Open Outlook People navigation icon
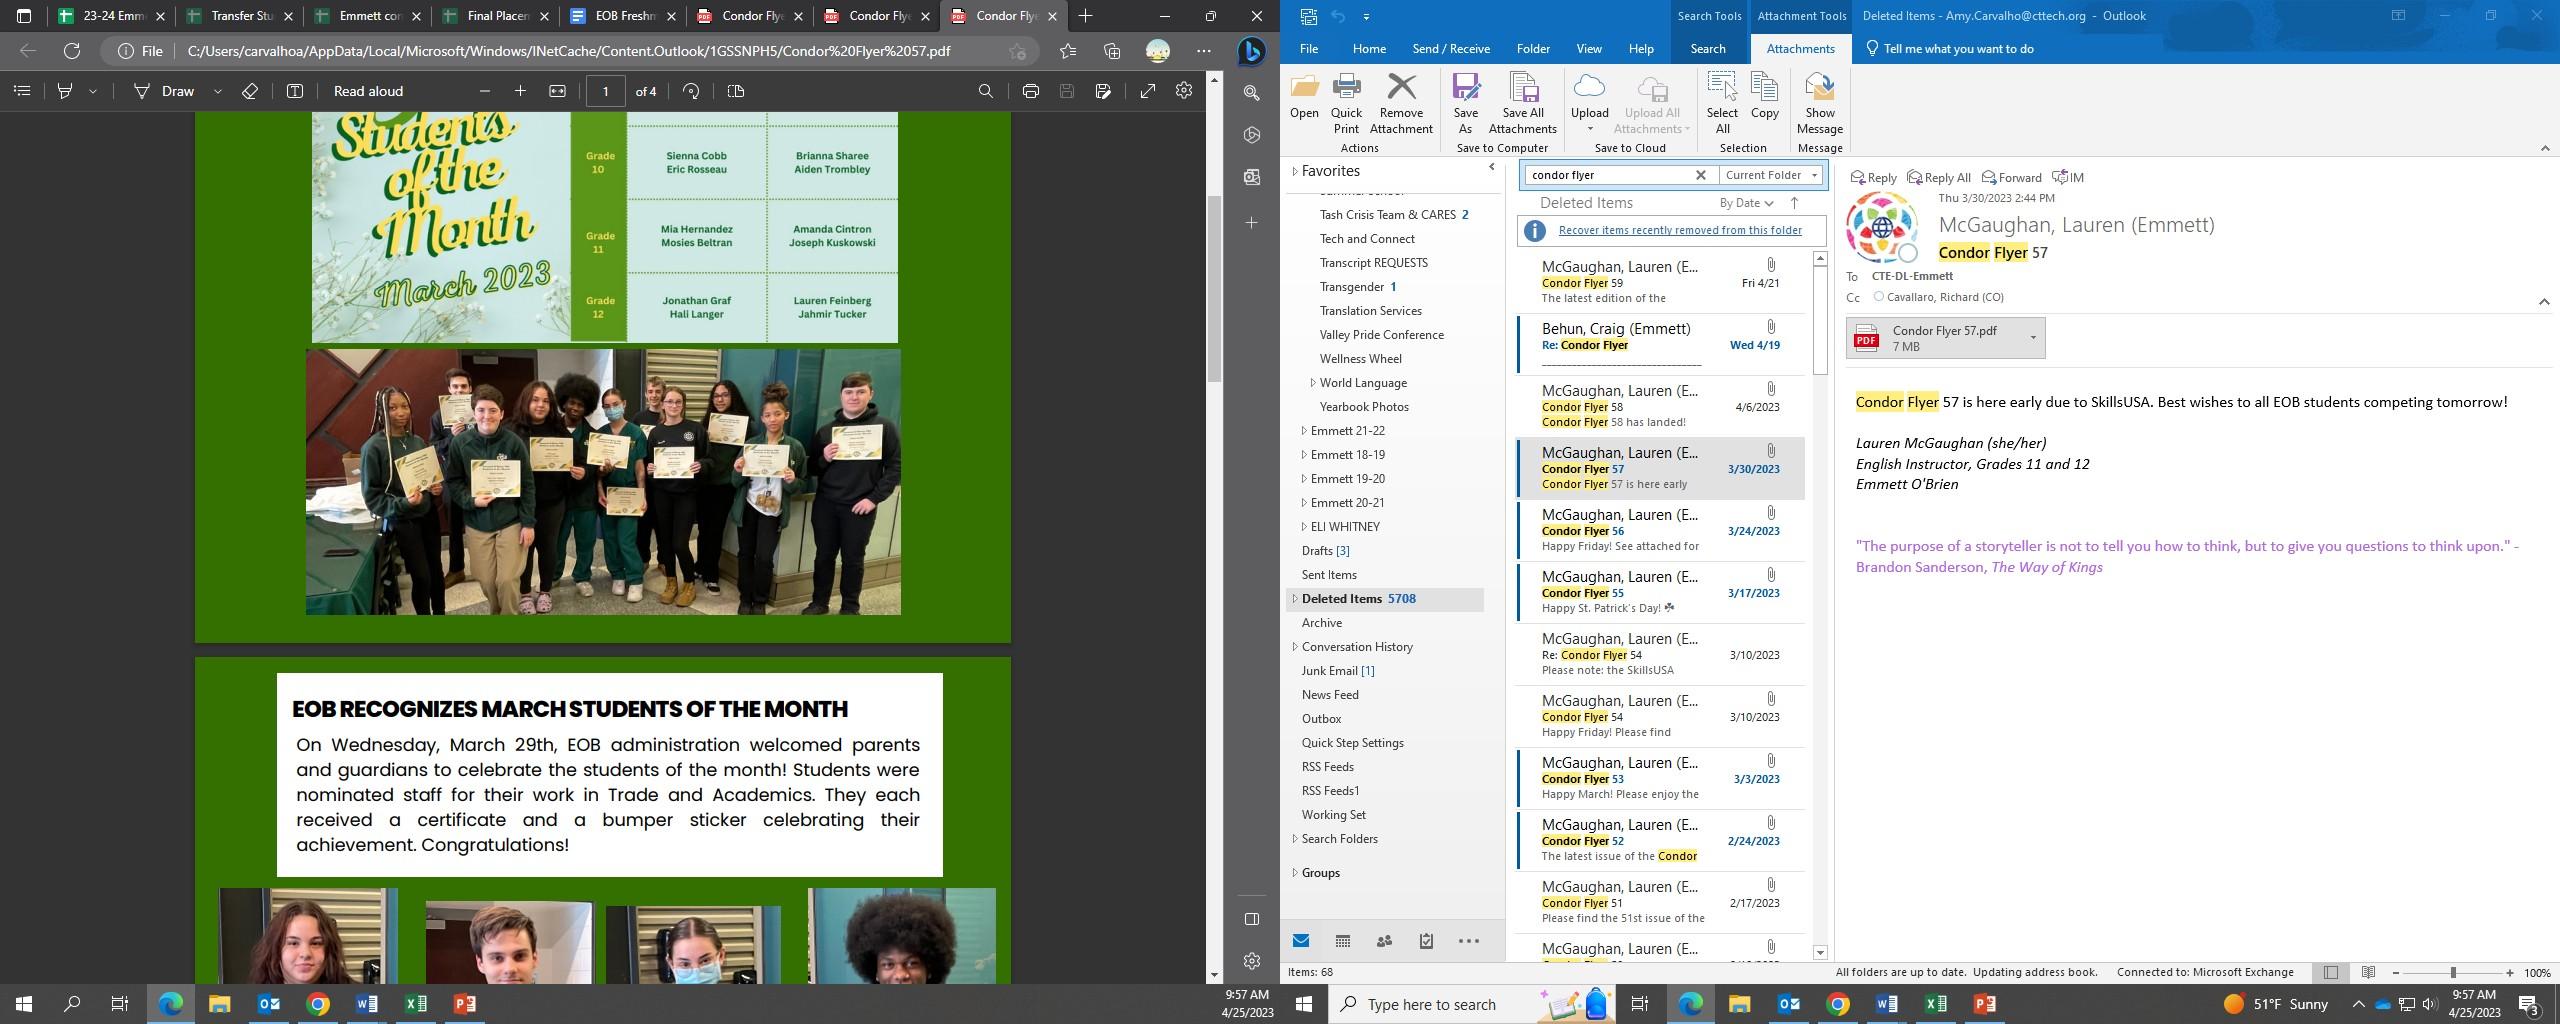The height and width of the screenshot is (1024, 2560). (x=1384, y=941)
